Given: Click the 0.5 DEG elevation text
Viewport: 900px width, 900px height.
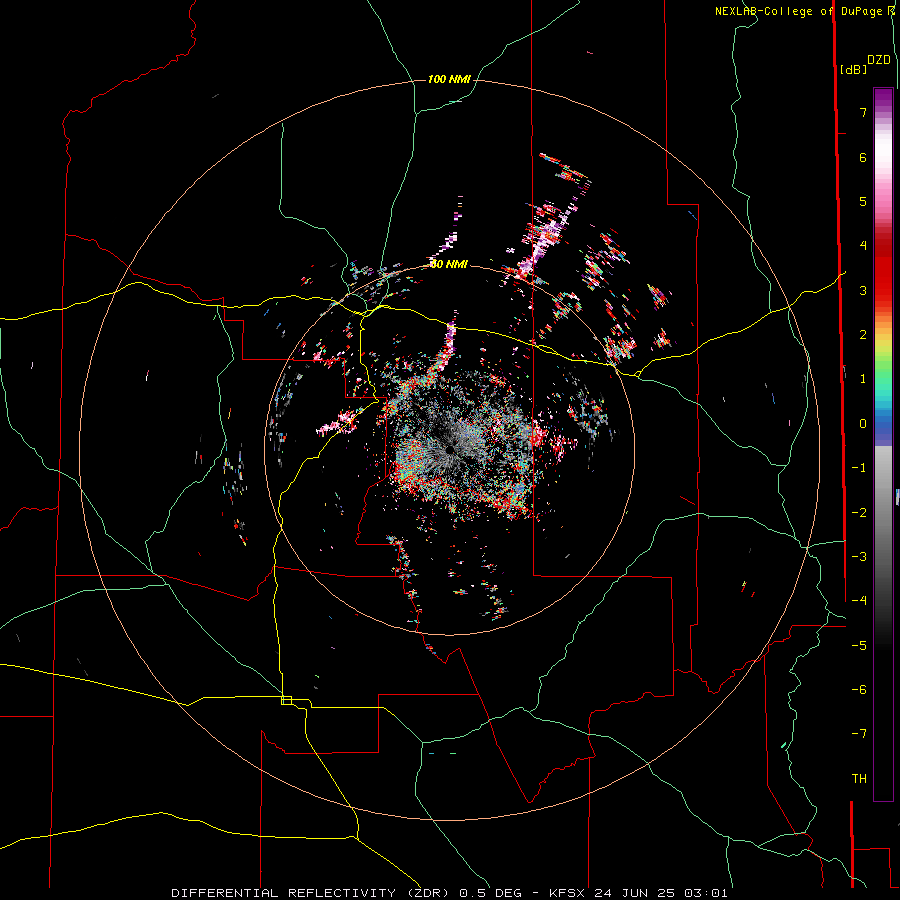Looking at the screenshot, I should point(488,893).
